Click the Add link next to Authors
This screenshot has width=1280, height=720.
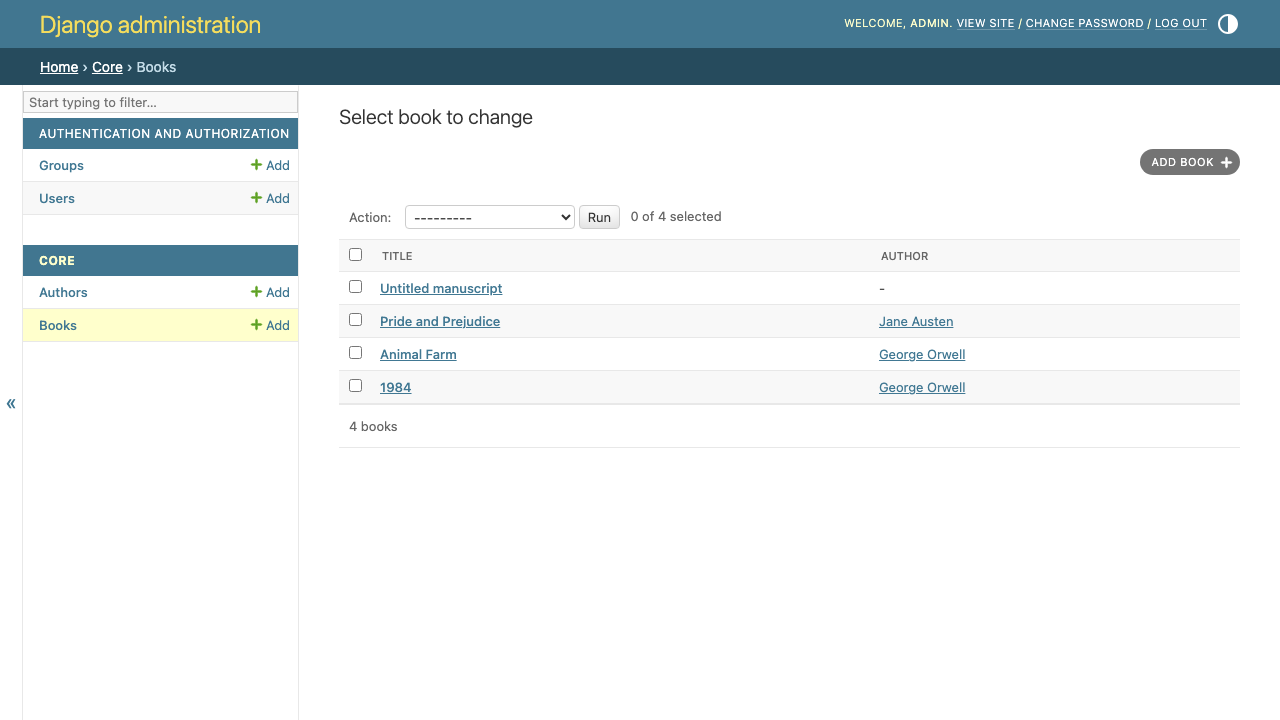[x=270, y=292]
